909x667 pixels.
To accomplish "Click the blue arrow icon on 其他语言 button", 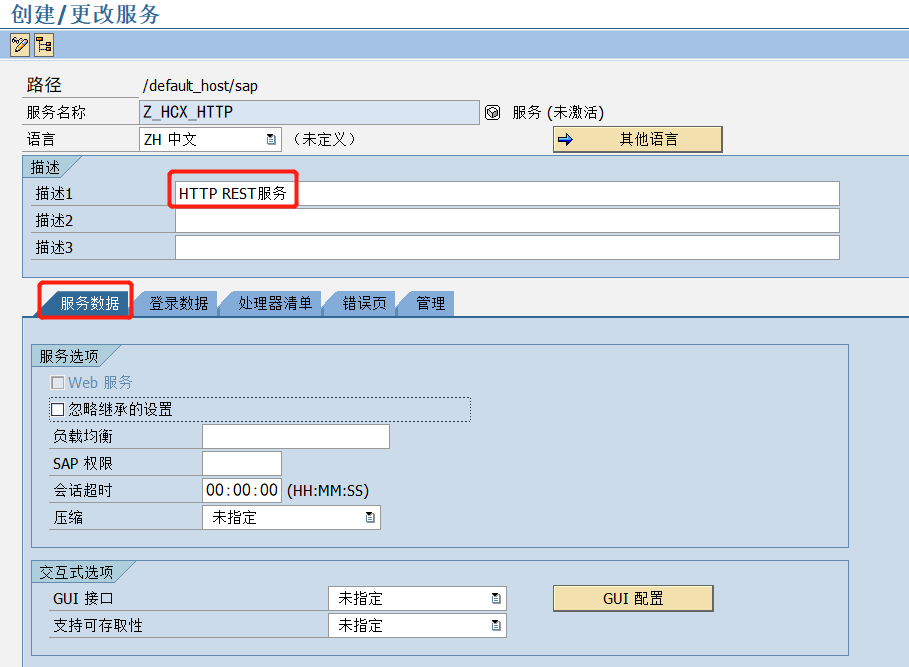I will click(x=565, y=139).
